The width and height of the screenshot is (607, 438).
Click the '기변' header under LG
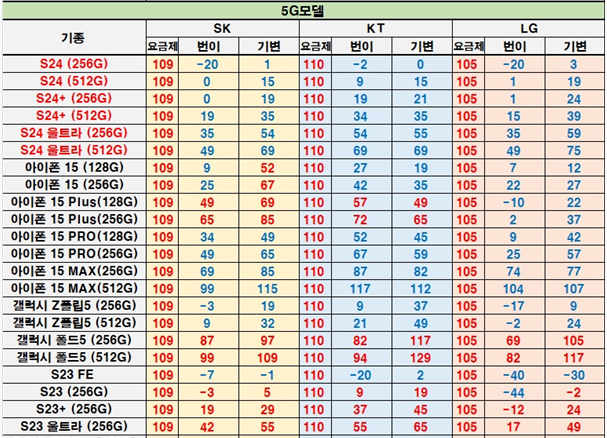coord(575,46)
